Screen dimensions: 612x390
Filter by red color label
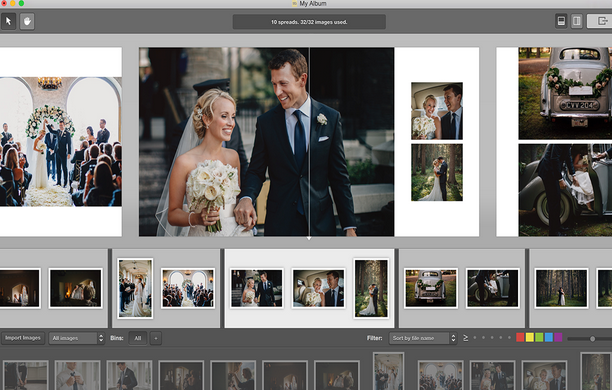[520, 338]
